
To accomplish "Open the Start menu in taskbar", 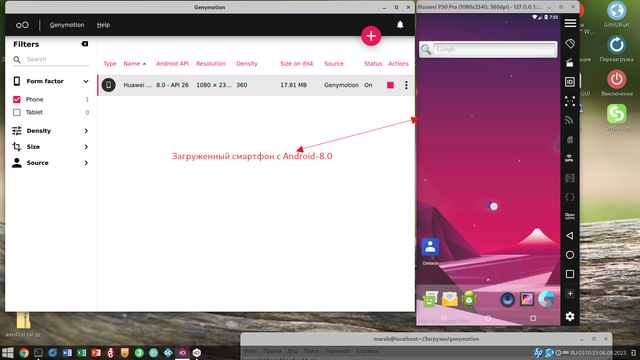I will point(7,353).
